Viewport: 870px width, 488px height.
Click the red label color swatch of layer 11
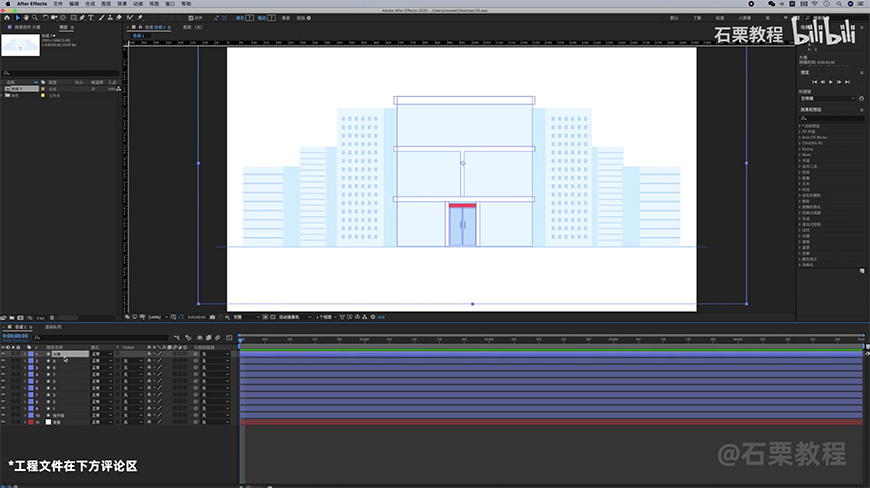[x=31, y=422]
